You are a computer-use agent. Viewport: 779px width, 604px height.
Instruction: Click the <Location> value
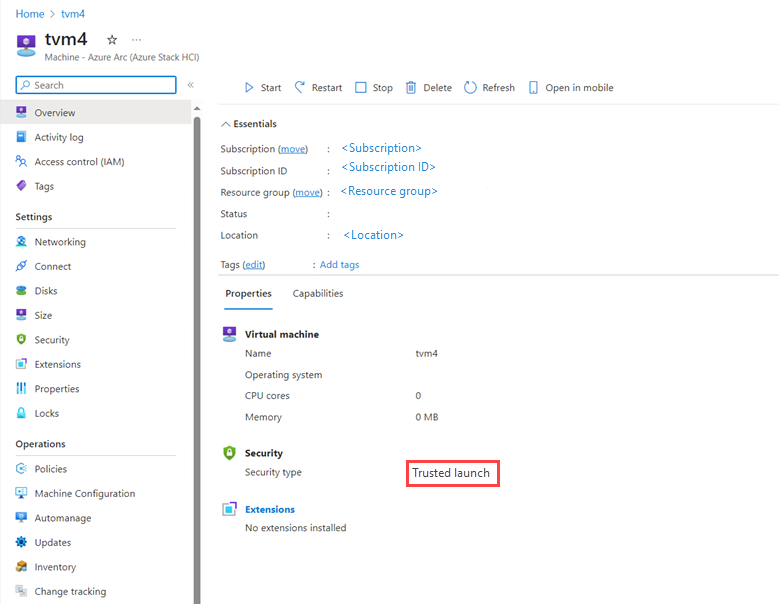pos(373,235)
